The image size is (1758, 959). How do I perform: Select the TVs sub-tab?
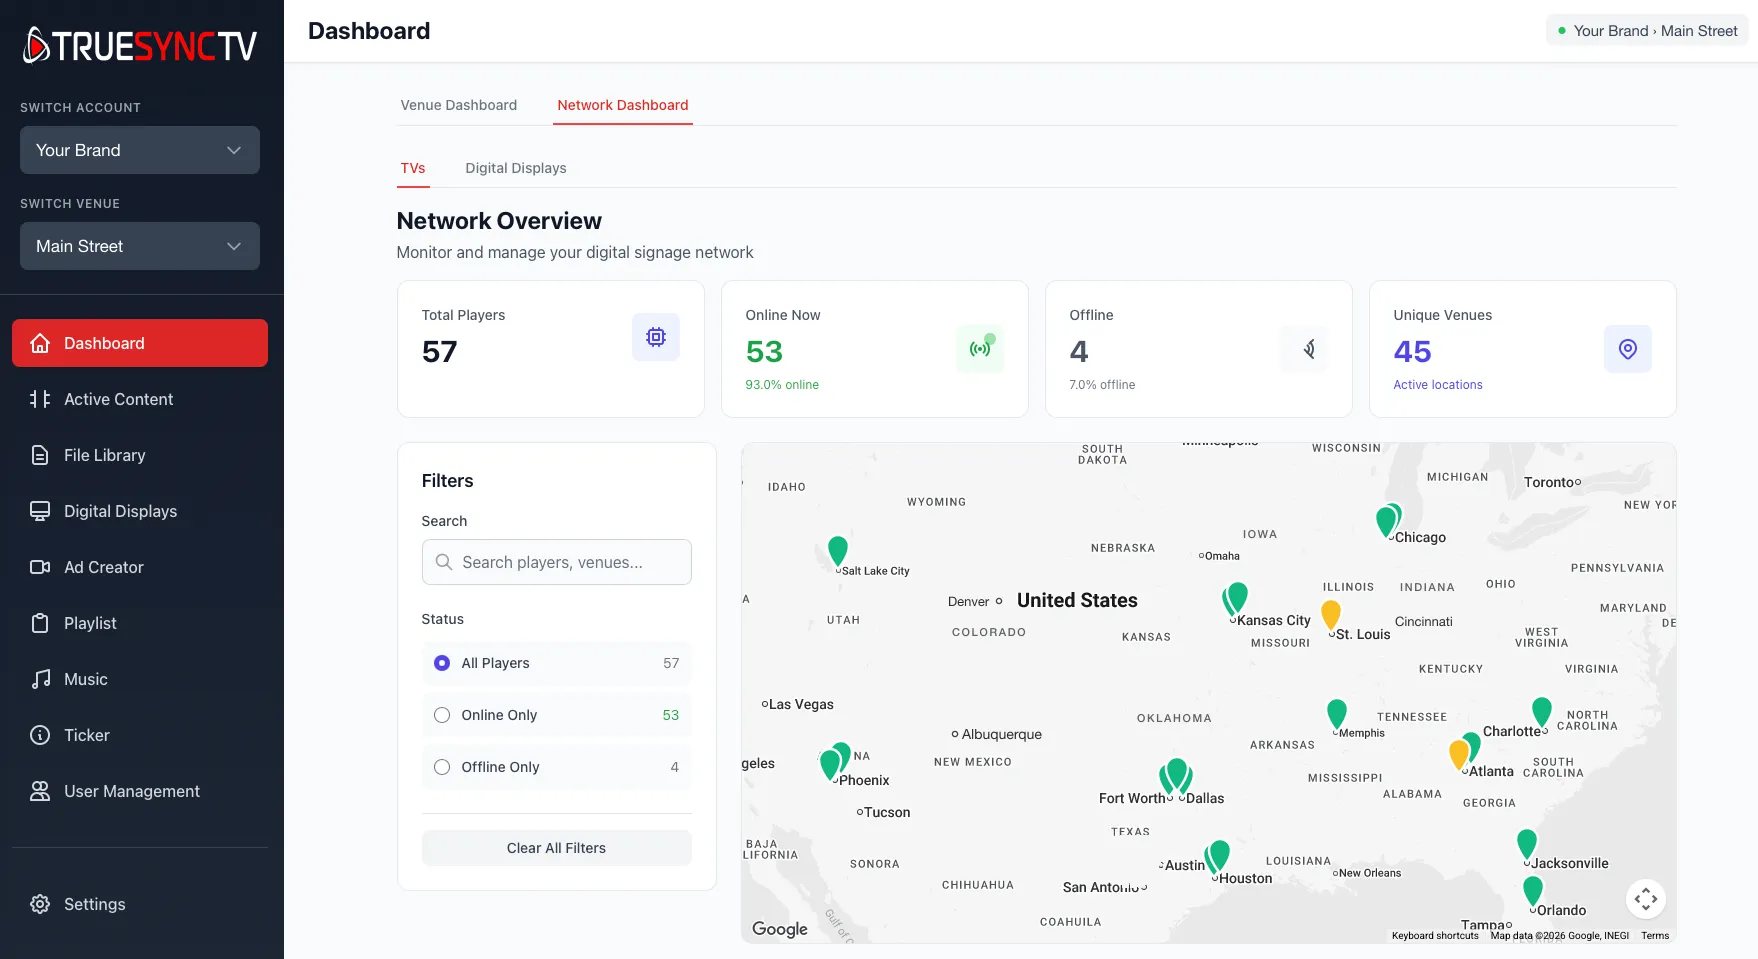(413, 168)
